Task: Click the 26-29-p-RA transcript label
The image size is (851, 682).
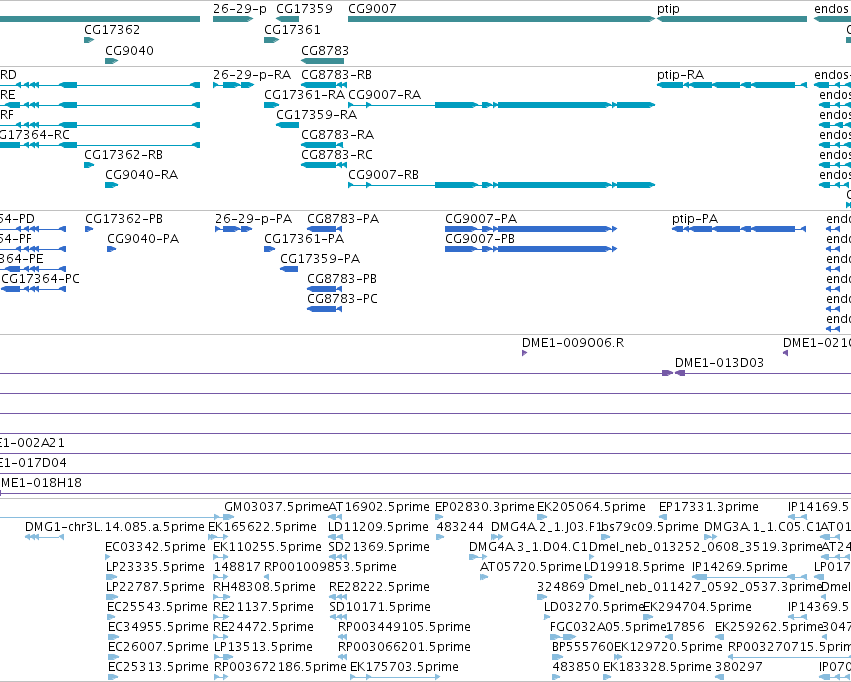Action: coord(252,74)
